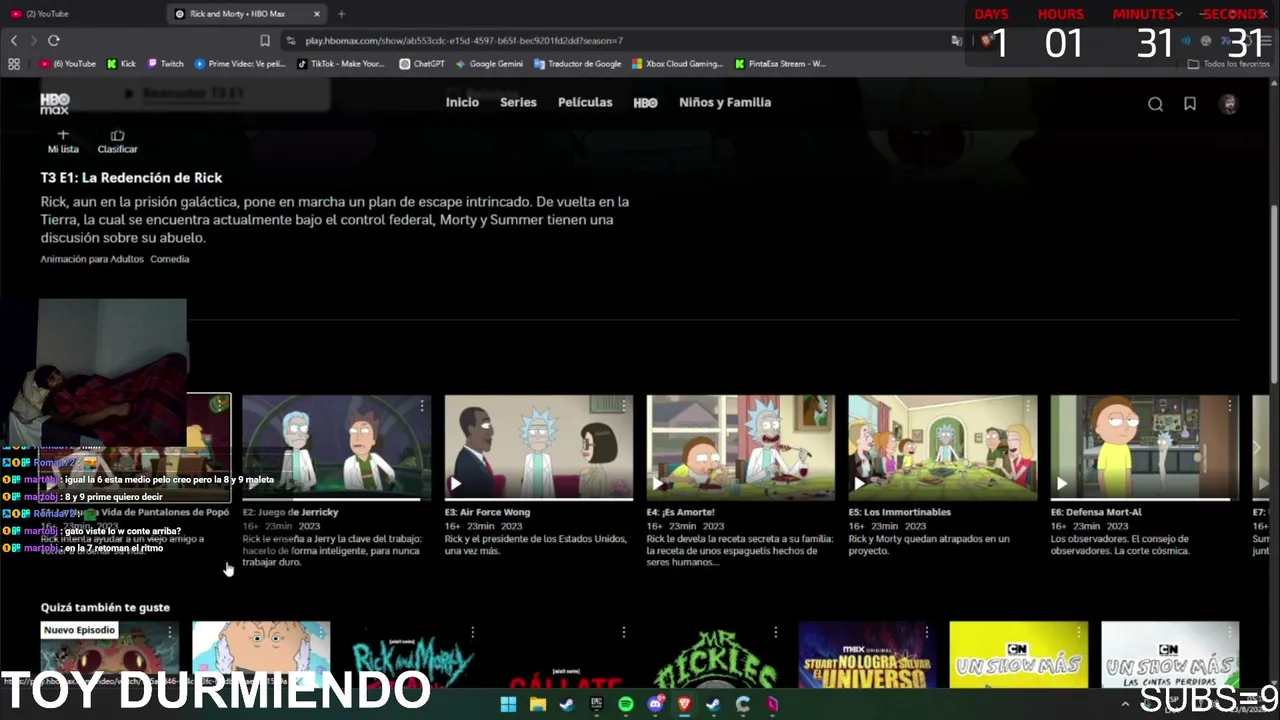Click the browser address bar URL
Viewport: 1280px width, 720px height.
pyautogui.click(x=464, y=41)
